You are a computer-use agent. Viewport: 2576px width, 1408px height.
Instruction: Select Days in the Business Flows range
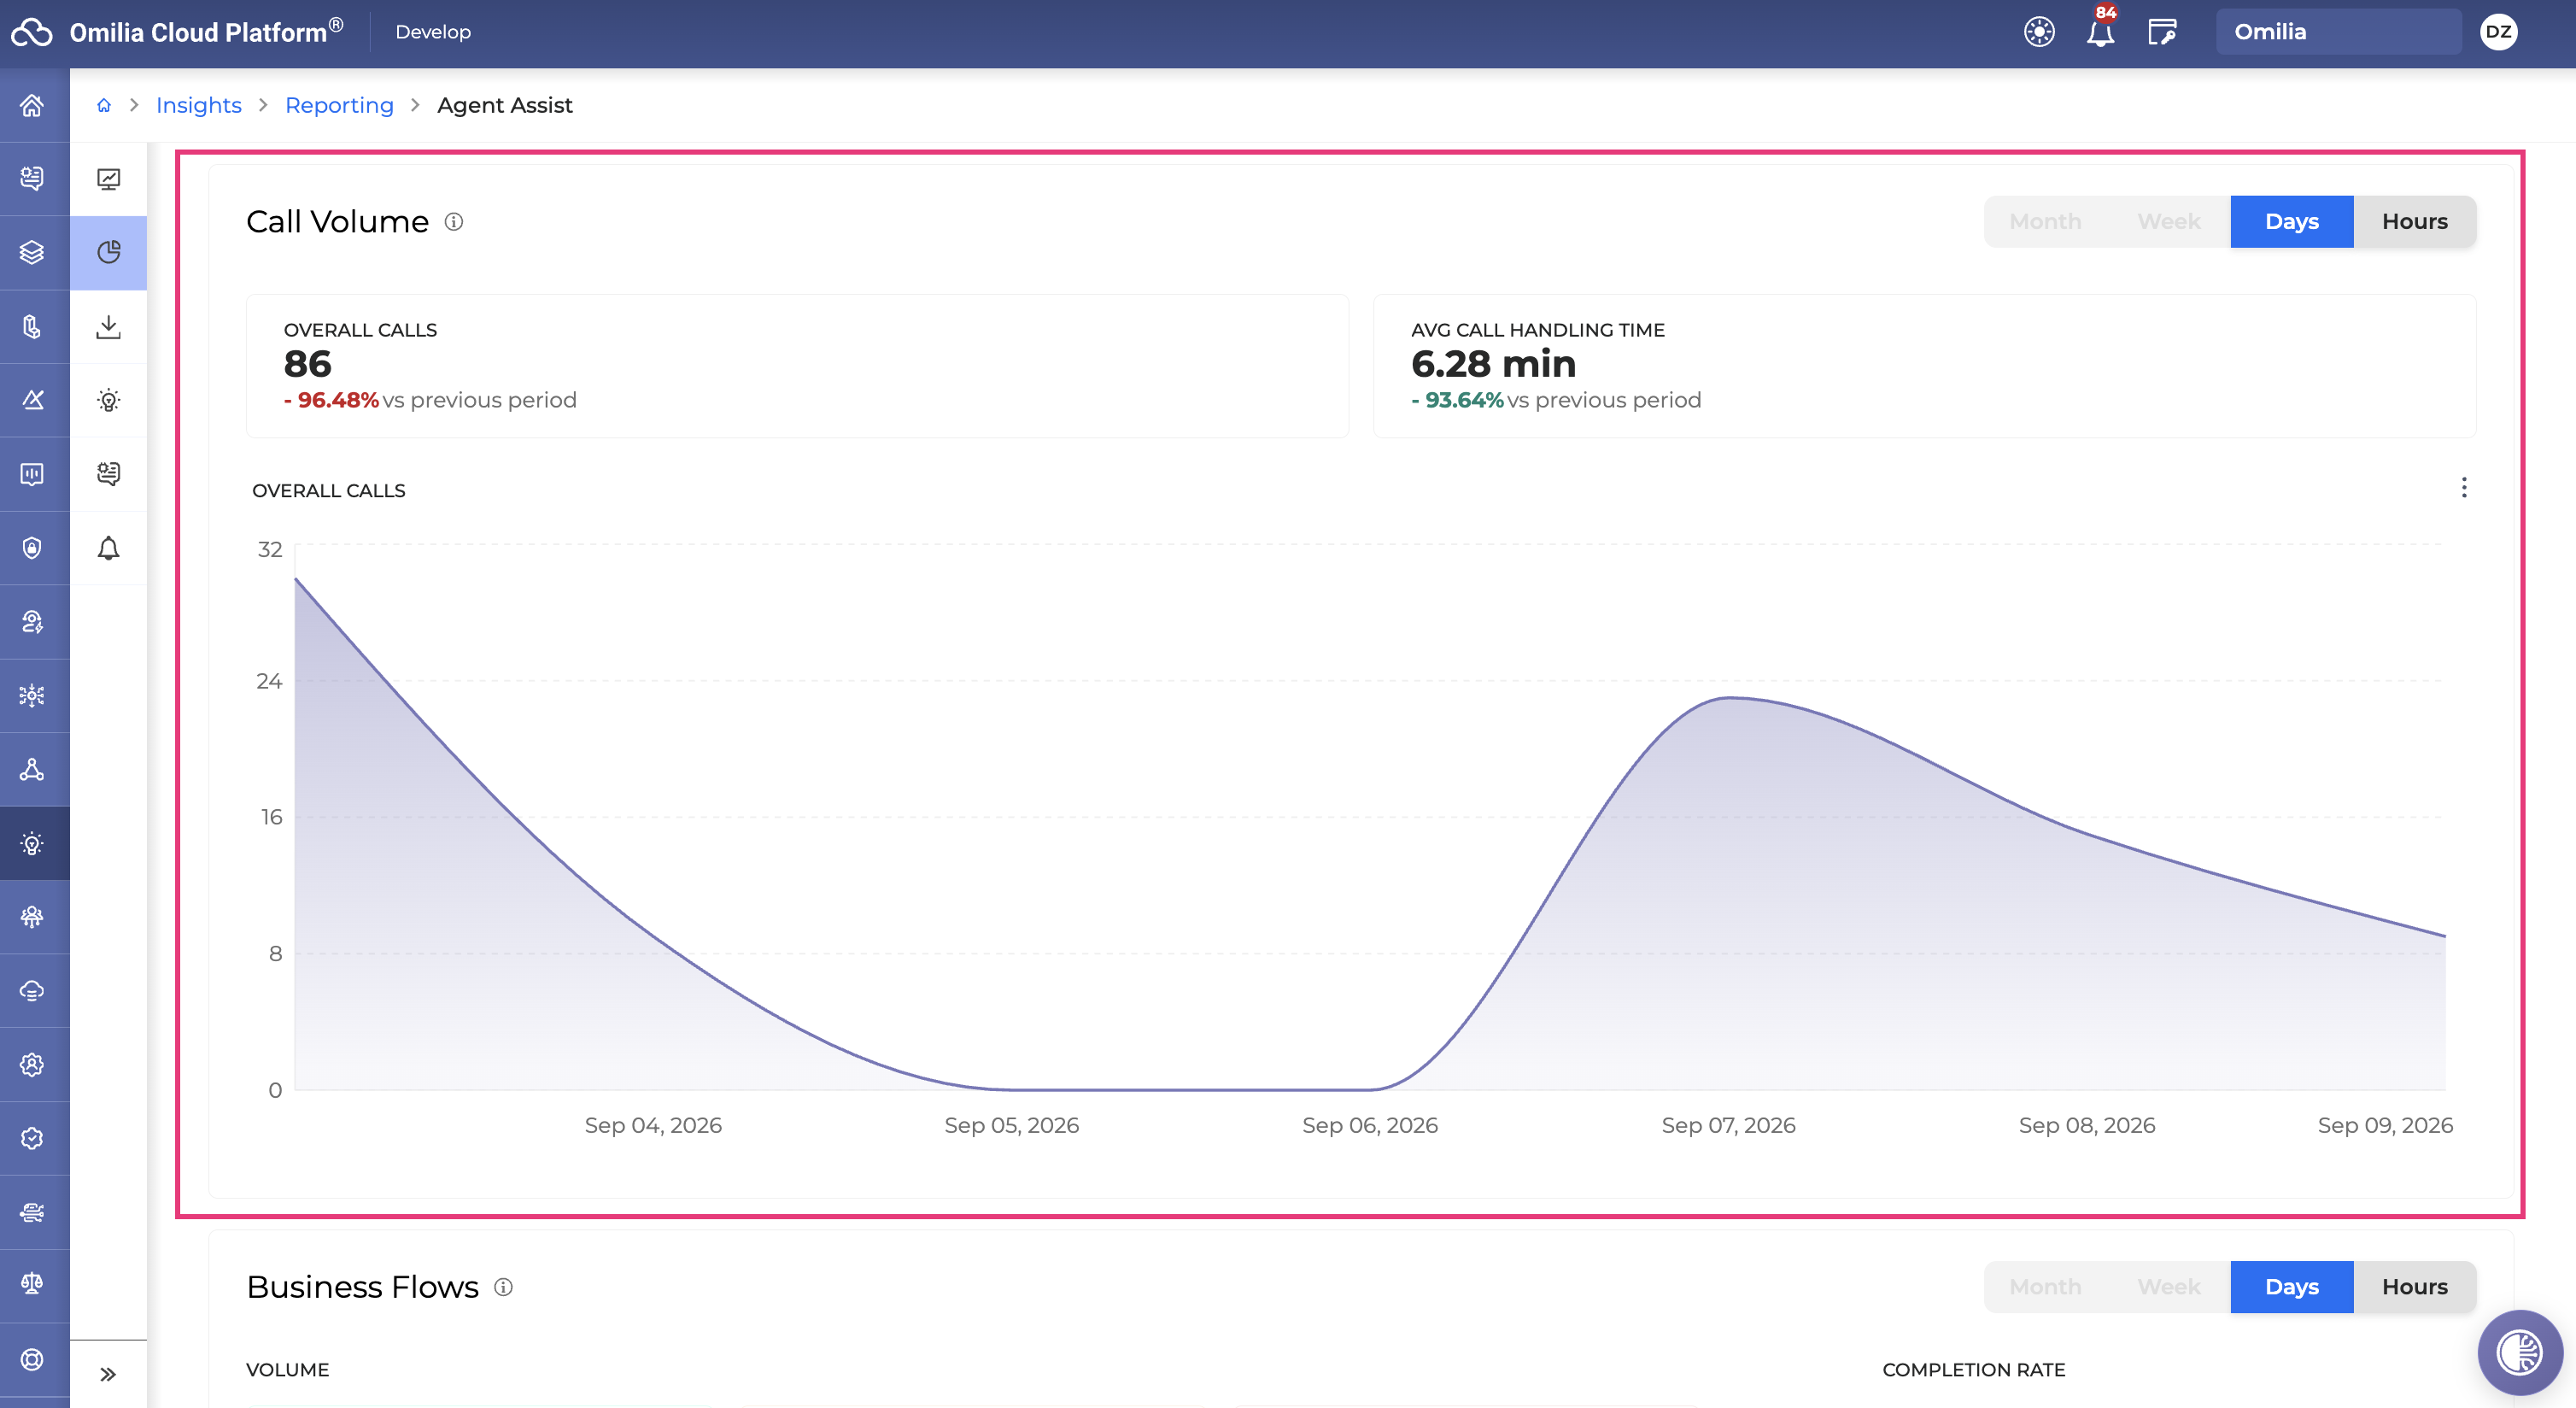tap(2291, 1286)
